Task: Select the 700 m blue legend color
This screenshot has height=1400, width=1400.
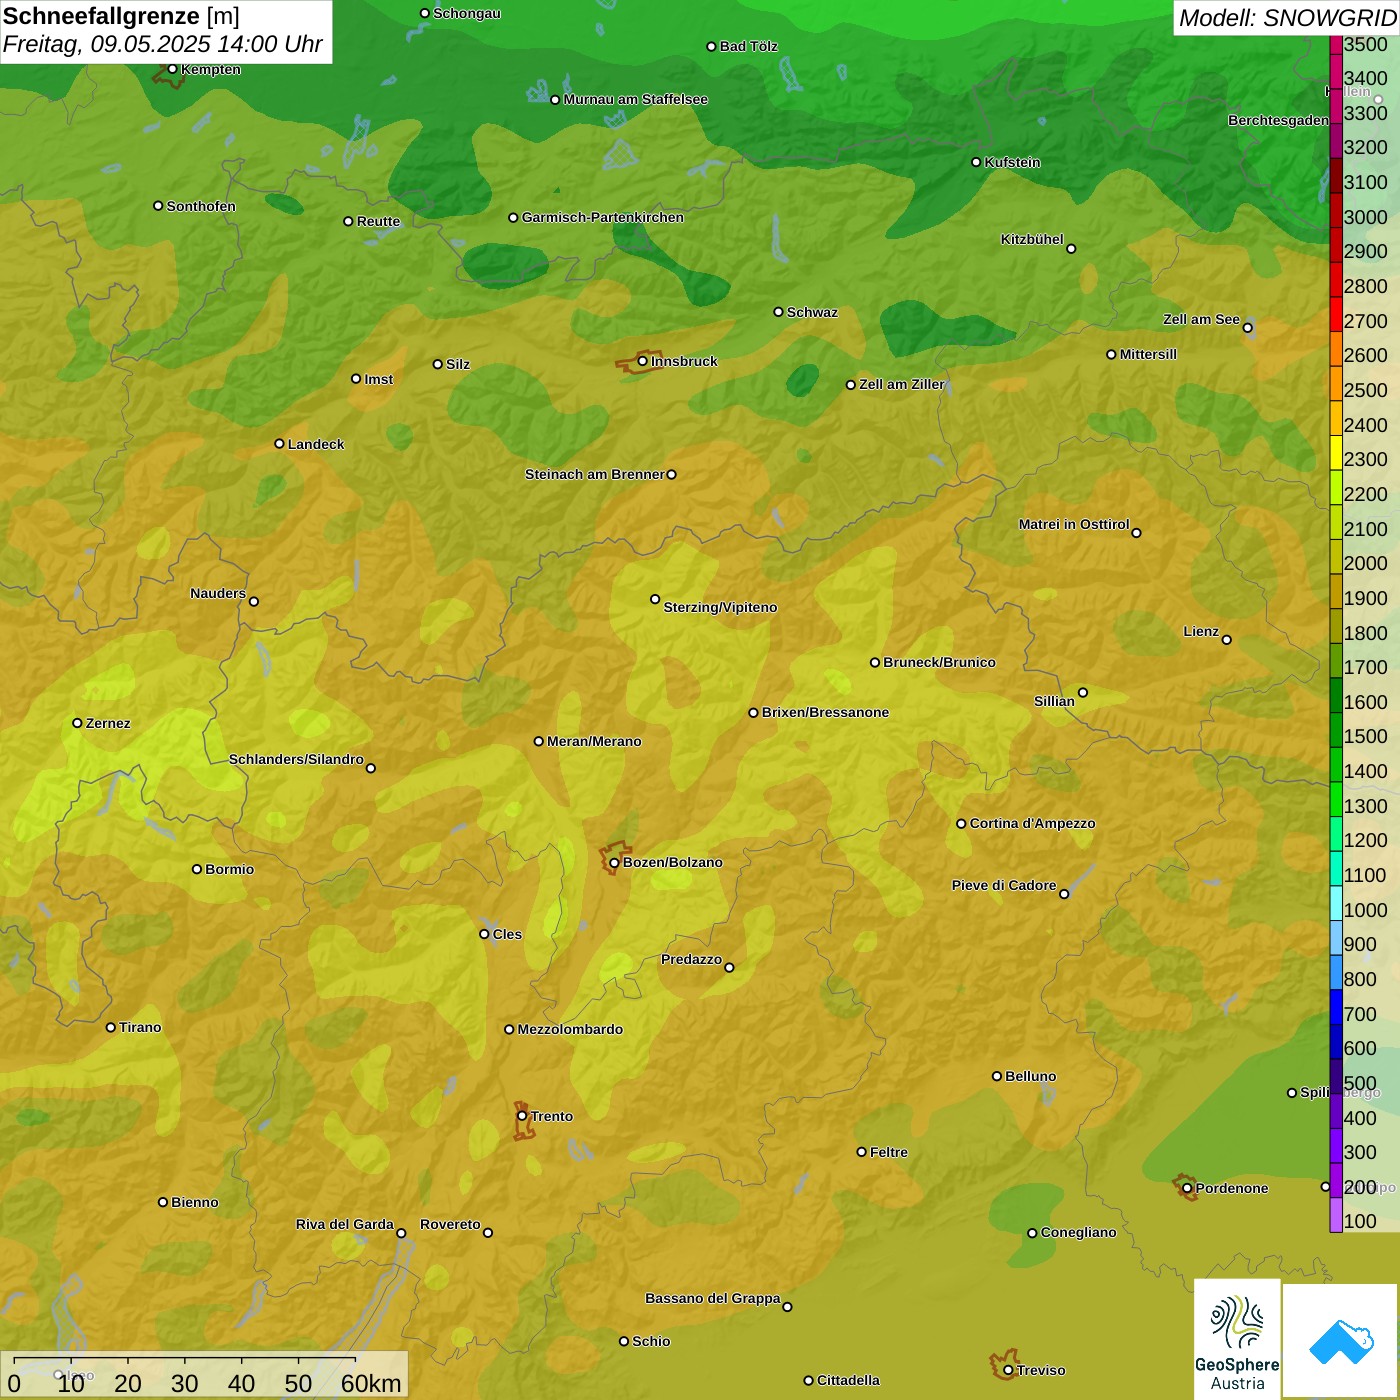Action: click(1336, 1007)
